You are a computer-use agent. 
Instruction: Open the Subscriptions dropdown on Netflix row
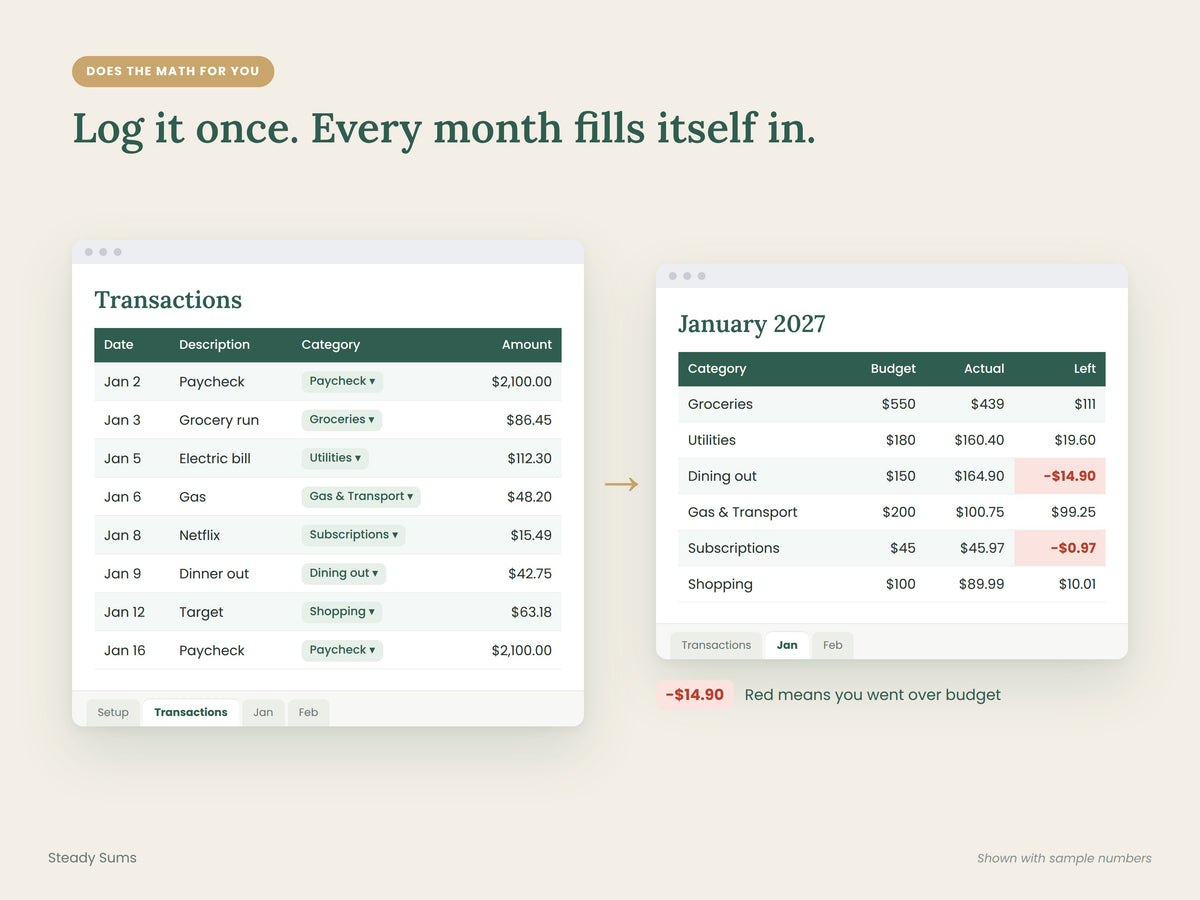353,535
